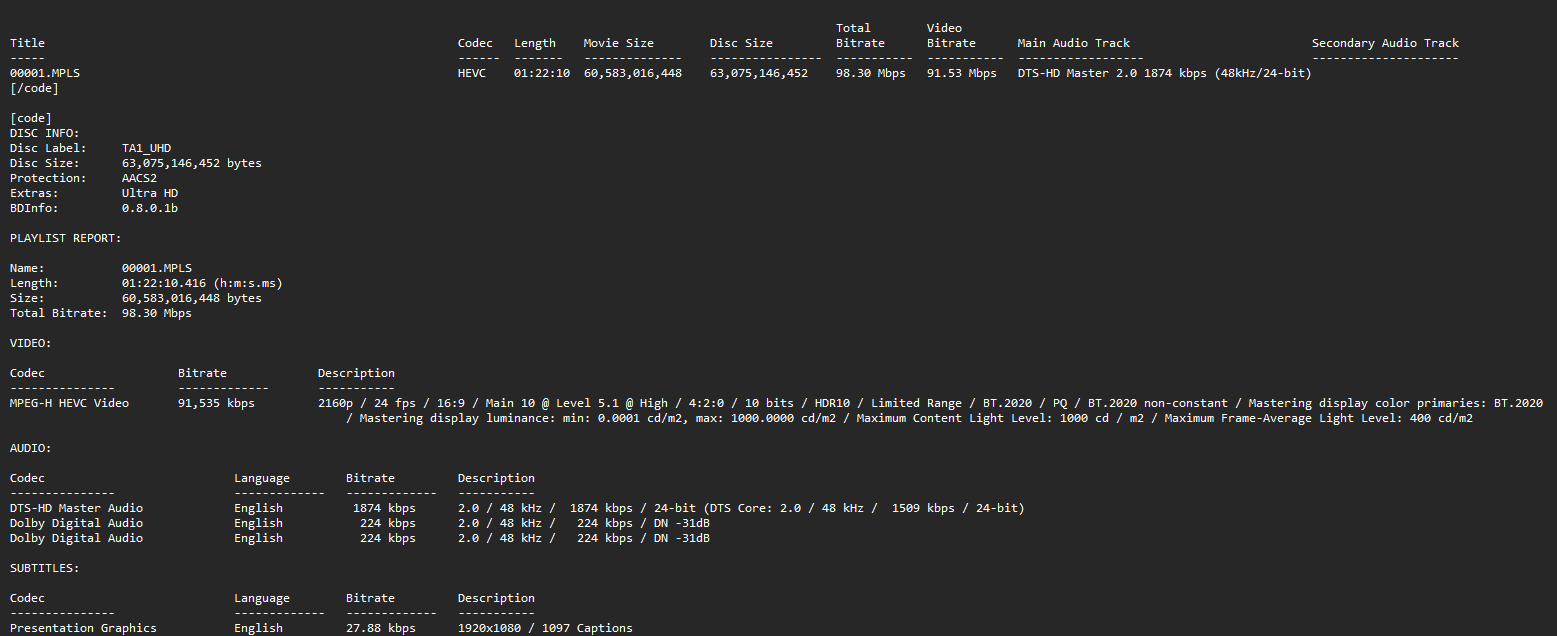
Task: Select the playlist length 01:22:10.416 value
Action: pyautogui.click(x=164, y=283)
